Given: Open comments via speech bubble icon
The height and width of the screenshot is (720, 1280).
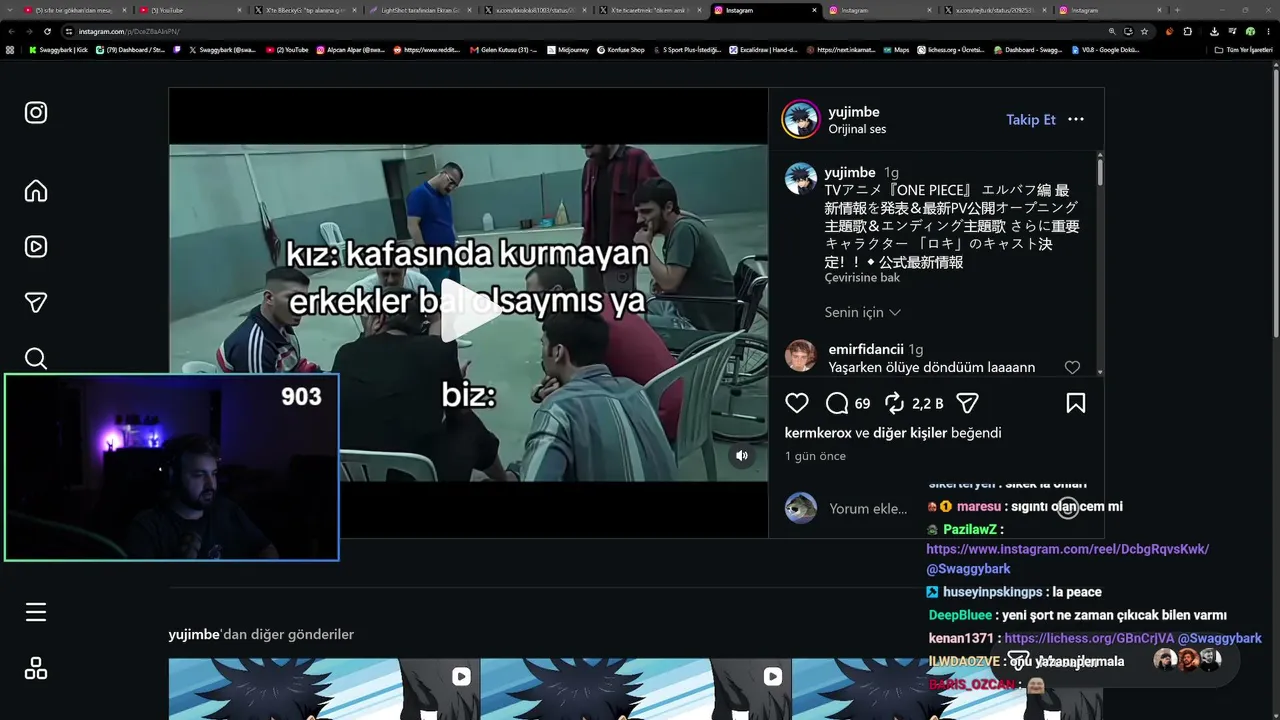Looking at the screenshot, I should coord(837,403).
